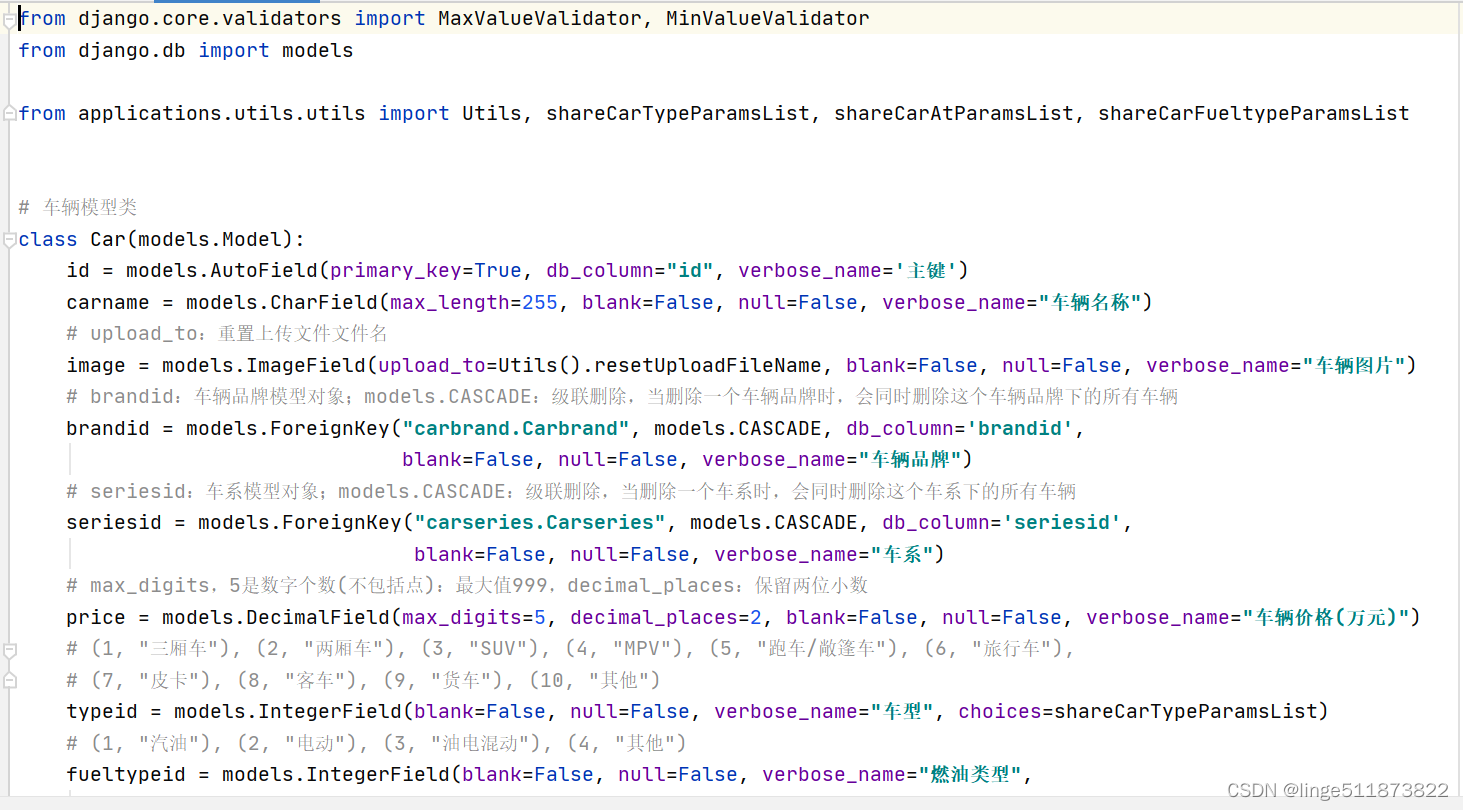Click the comment starting '# max_digits'

[467, 585]
